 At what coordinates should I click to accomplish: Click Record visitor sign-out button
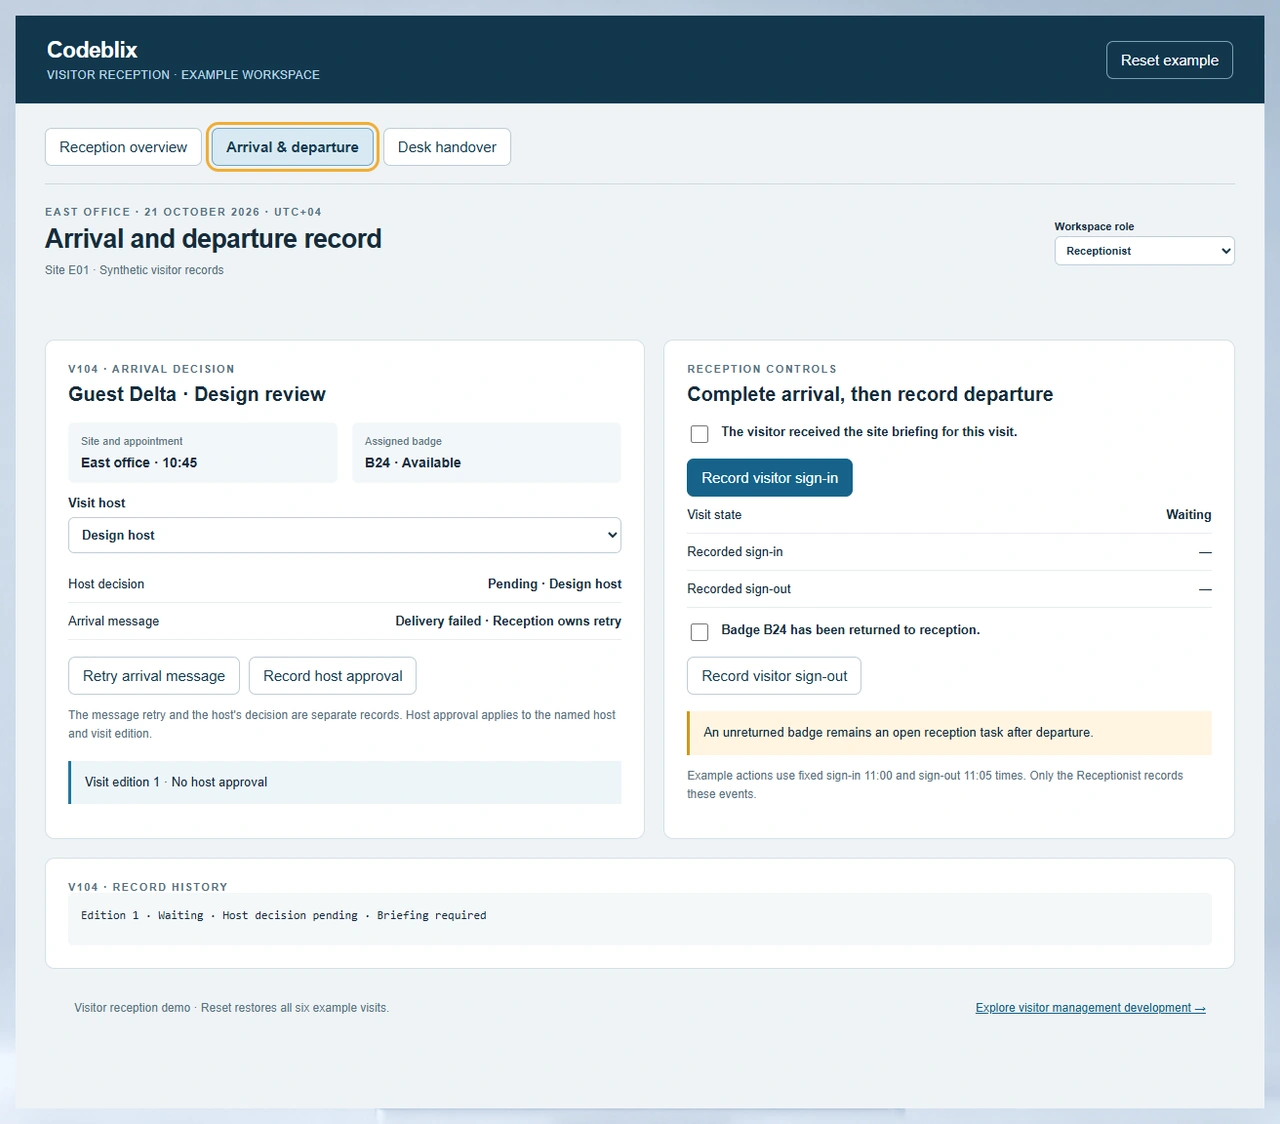click(x=774, y=676)
